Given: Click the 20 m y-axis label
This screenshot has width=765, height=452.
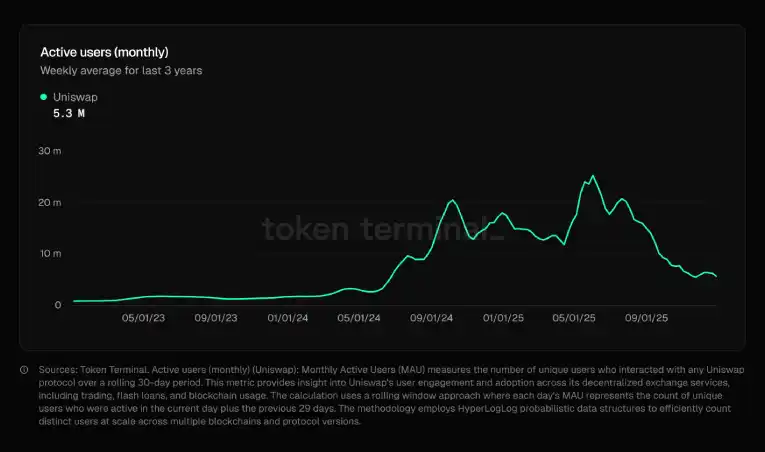Looking at the screenshot, I should pyautogui.click(x=51, y=202).
